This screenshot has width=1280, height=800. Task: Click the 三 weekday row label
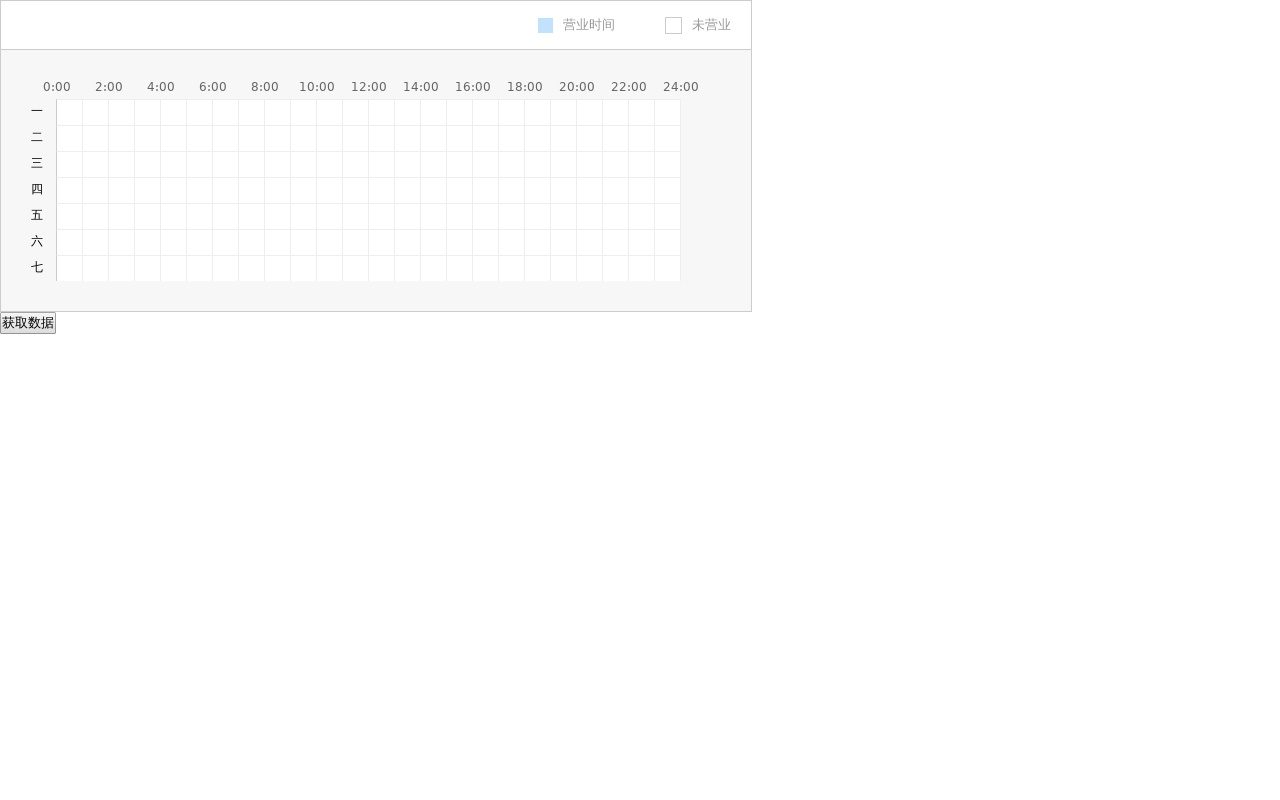37,163
